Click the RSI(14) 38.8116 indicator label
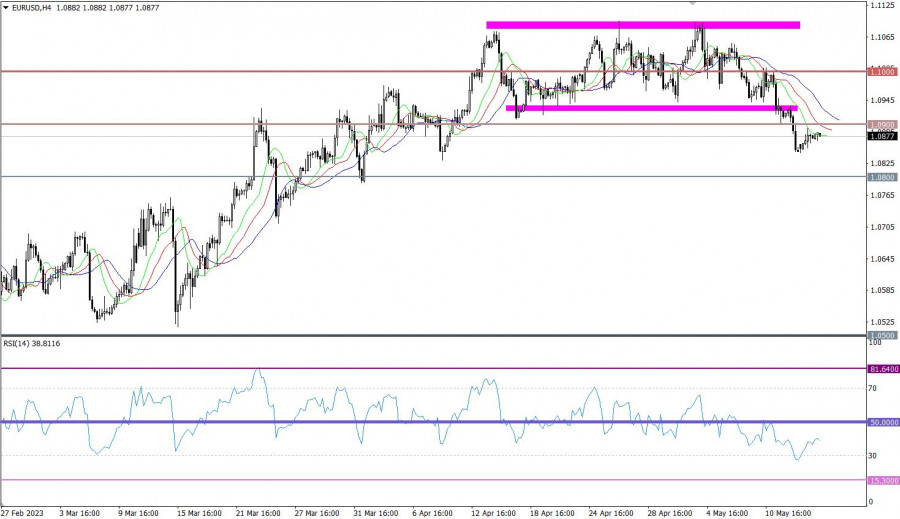 [x=32, y=343]
